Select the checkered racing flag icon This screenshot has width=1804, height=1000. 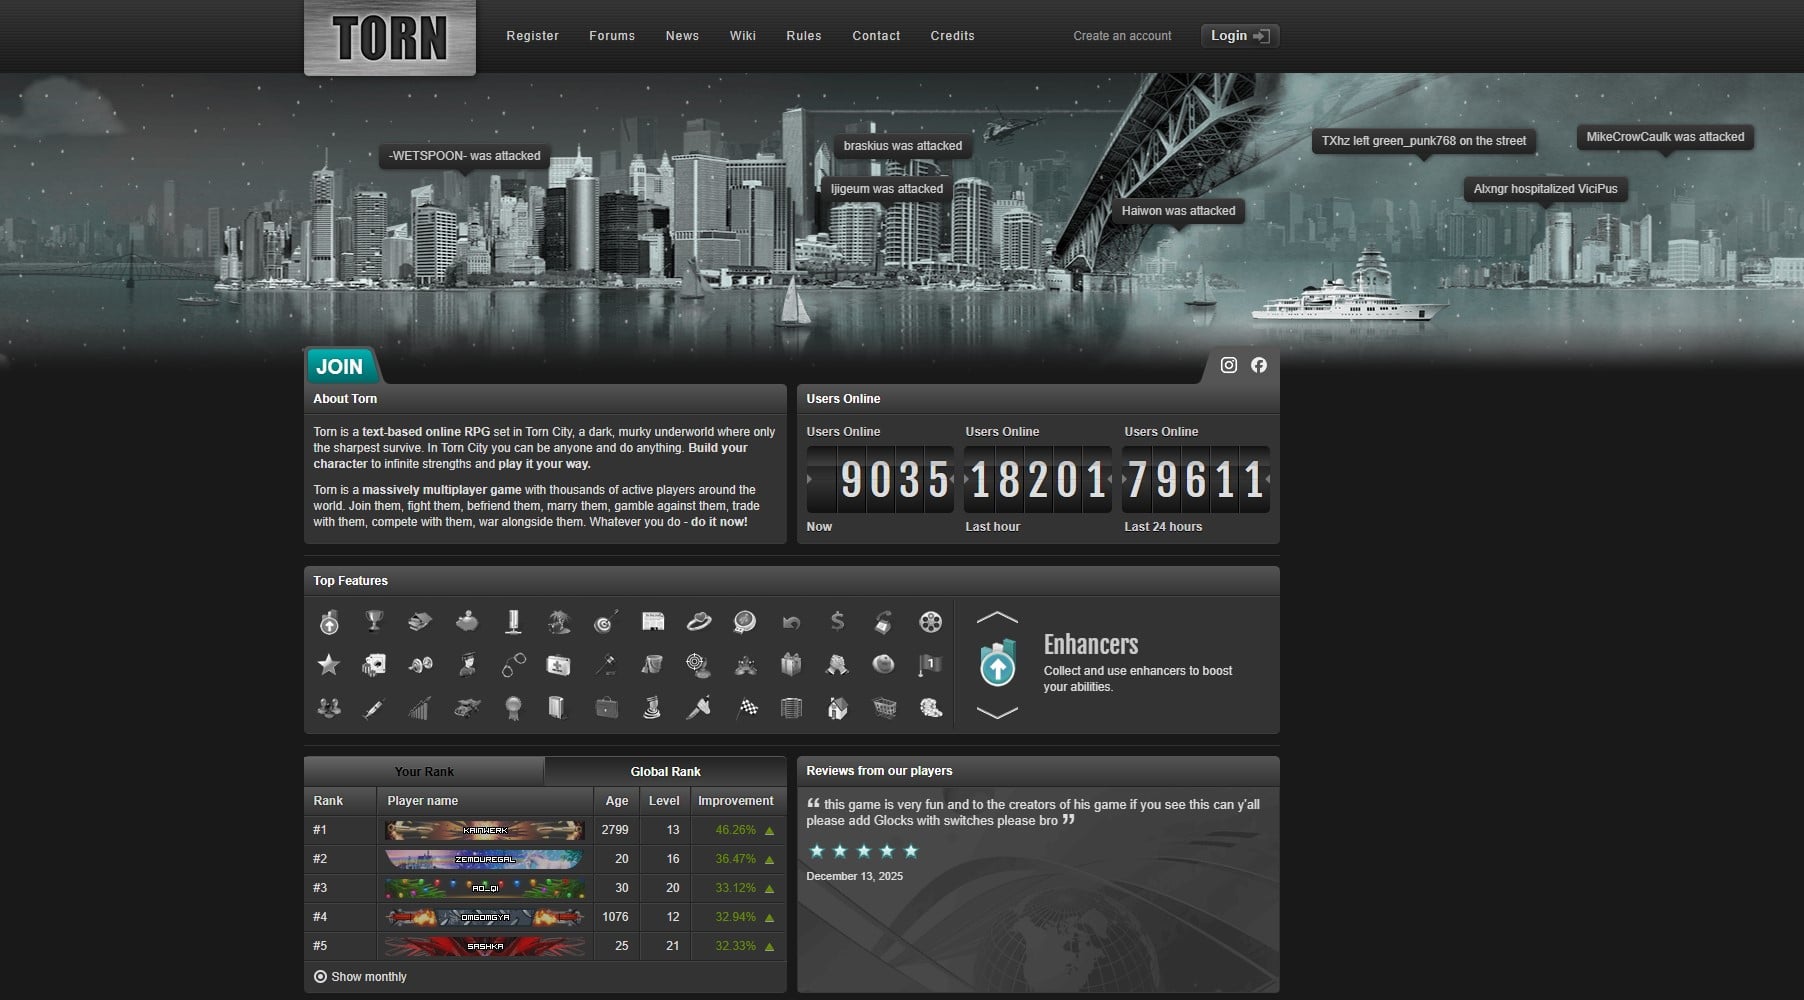[748, 708]
